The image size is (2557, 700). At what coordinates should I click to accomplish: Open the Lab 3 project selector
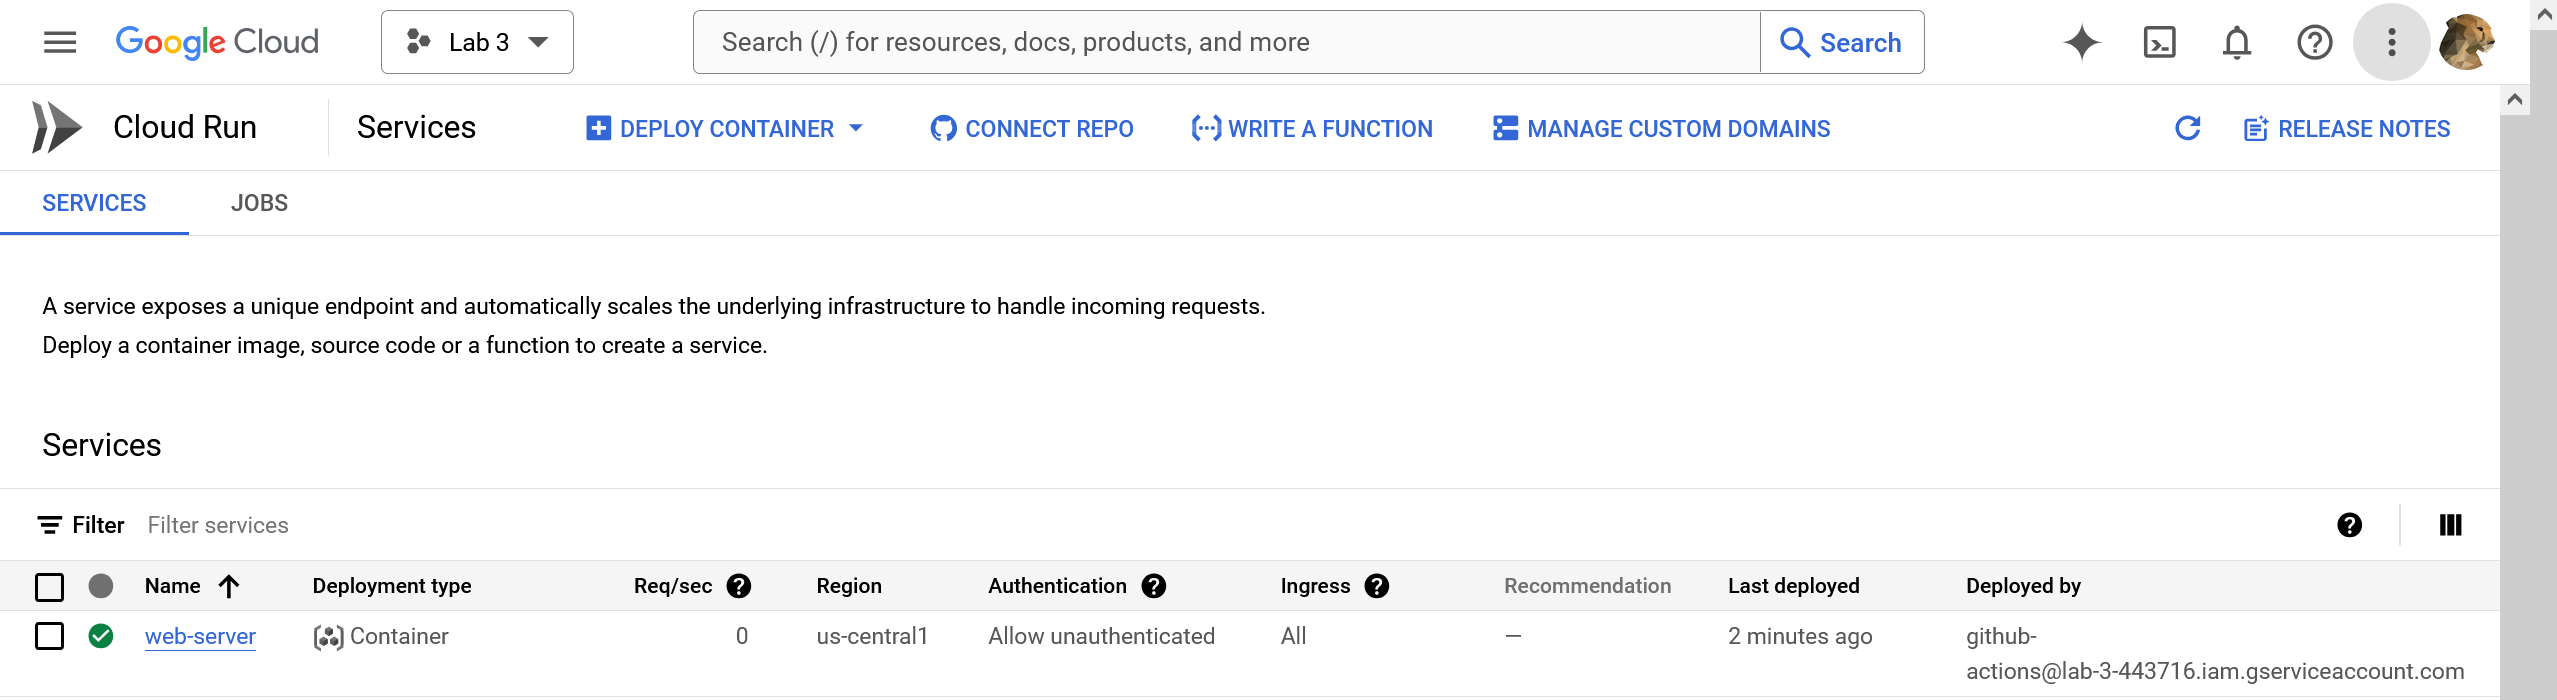click(477, 42)
